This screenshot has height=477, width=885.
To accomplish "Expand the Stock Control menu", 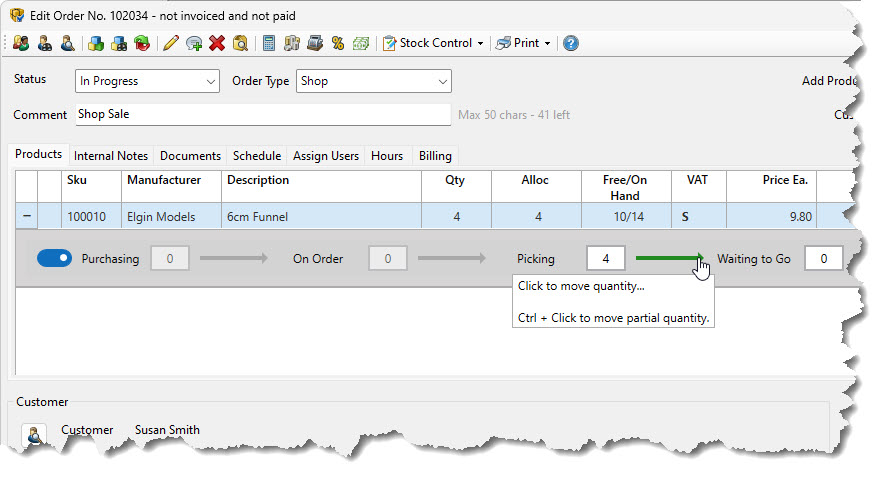I will pyautogui.click(x=434, y=43).
